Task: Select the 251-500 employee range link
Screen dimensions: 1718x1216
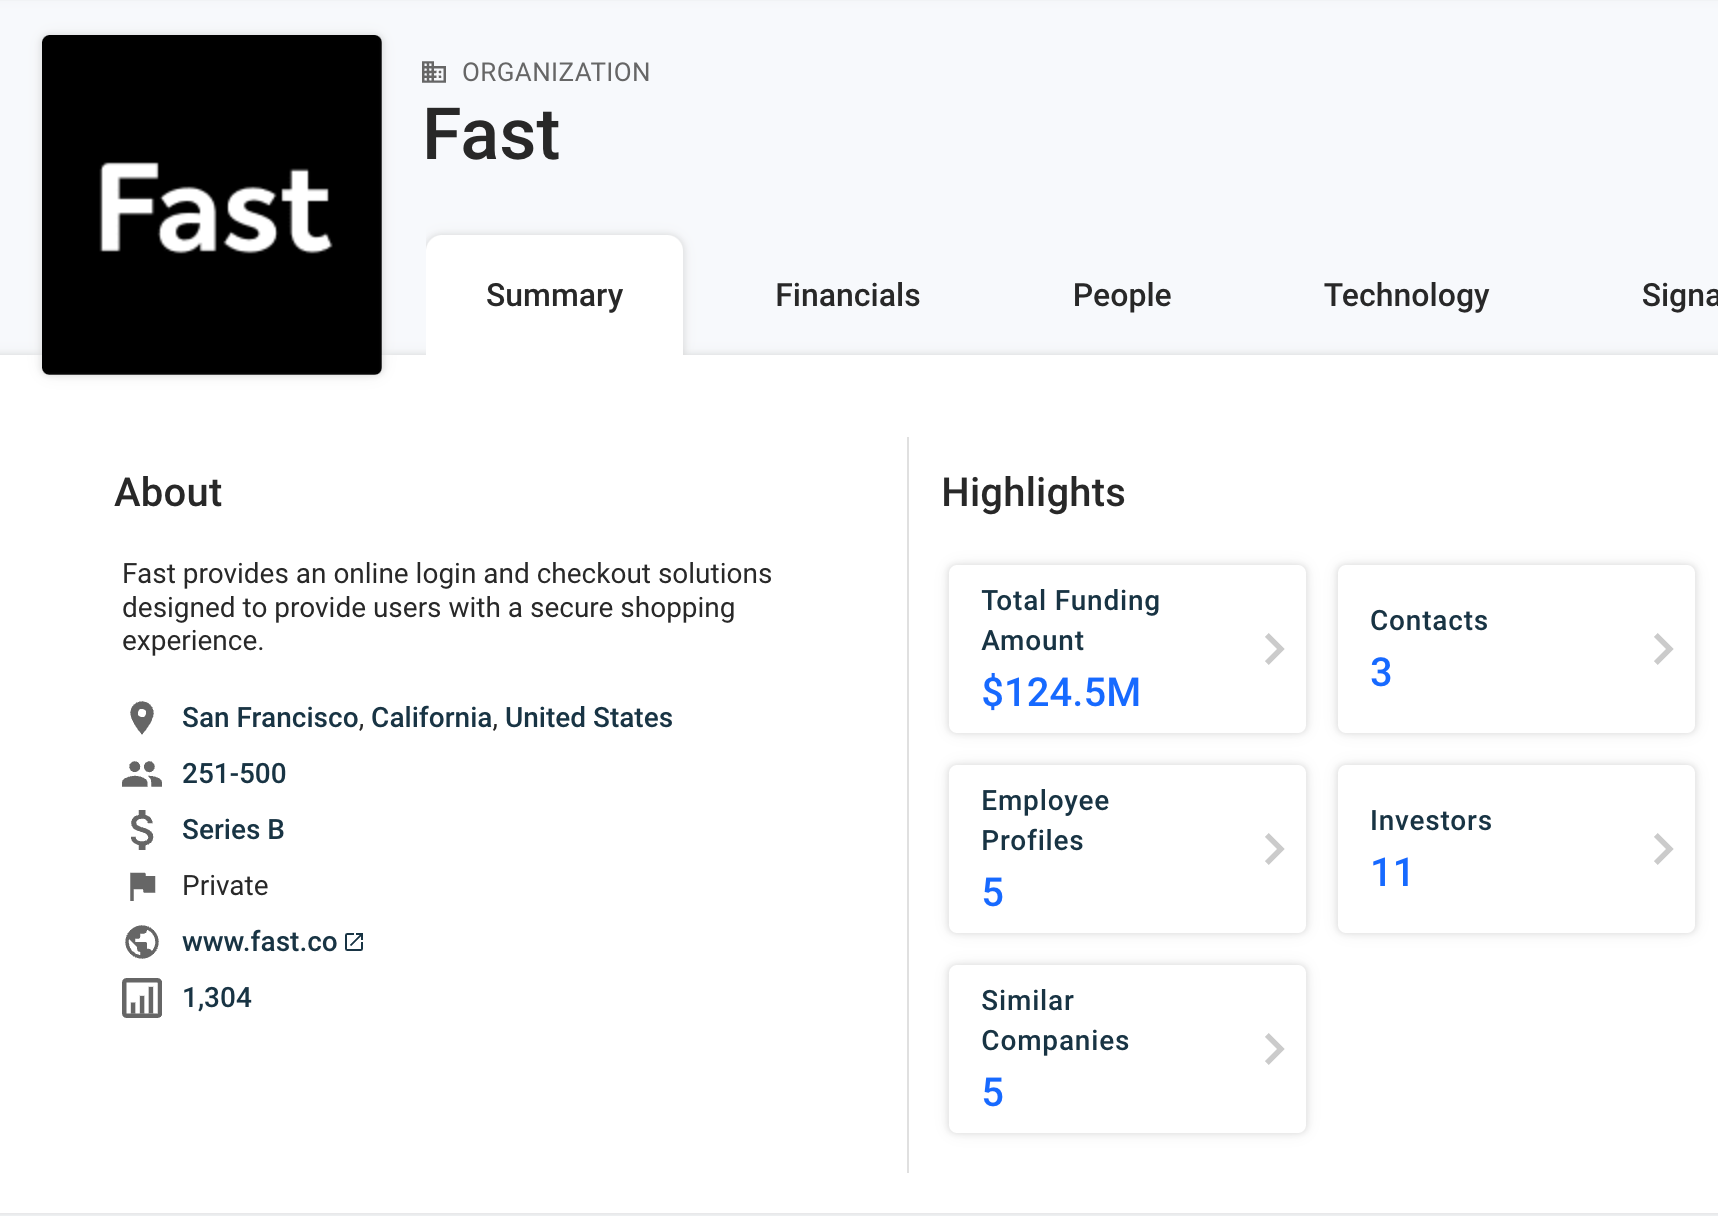Action: point(234,774)
